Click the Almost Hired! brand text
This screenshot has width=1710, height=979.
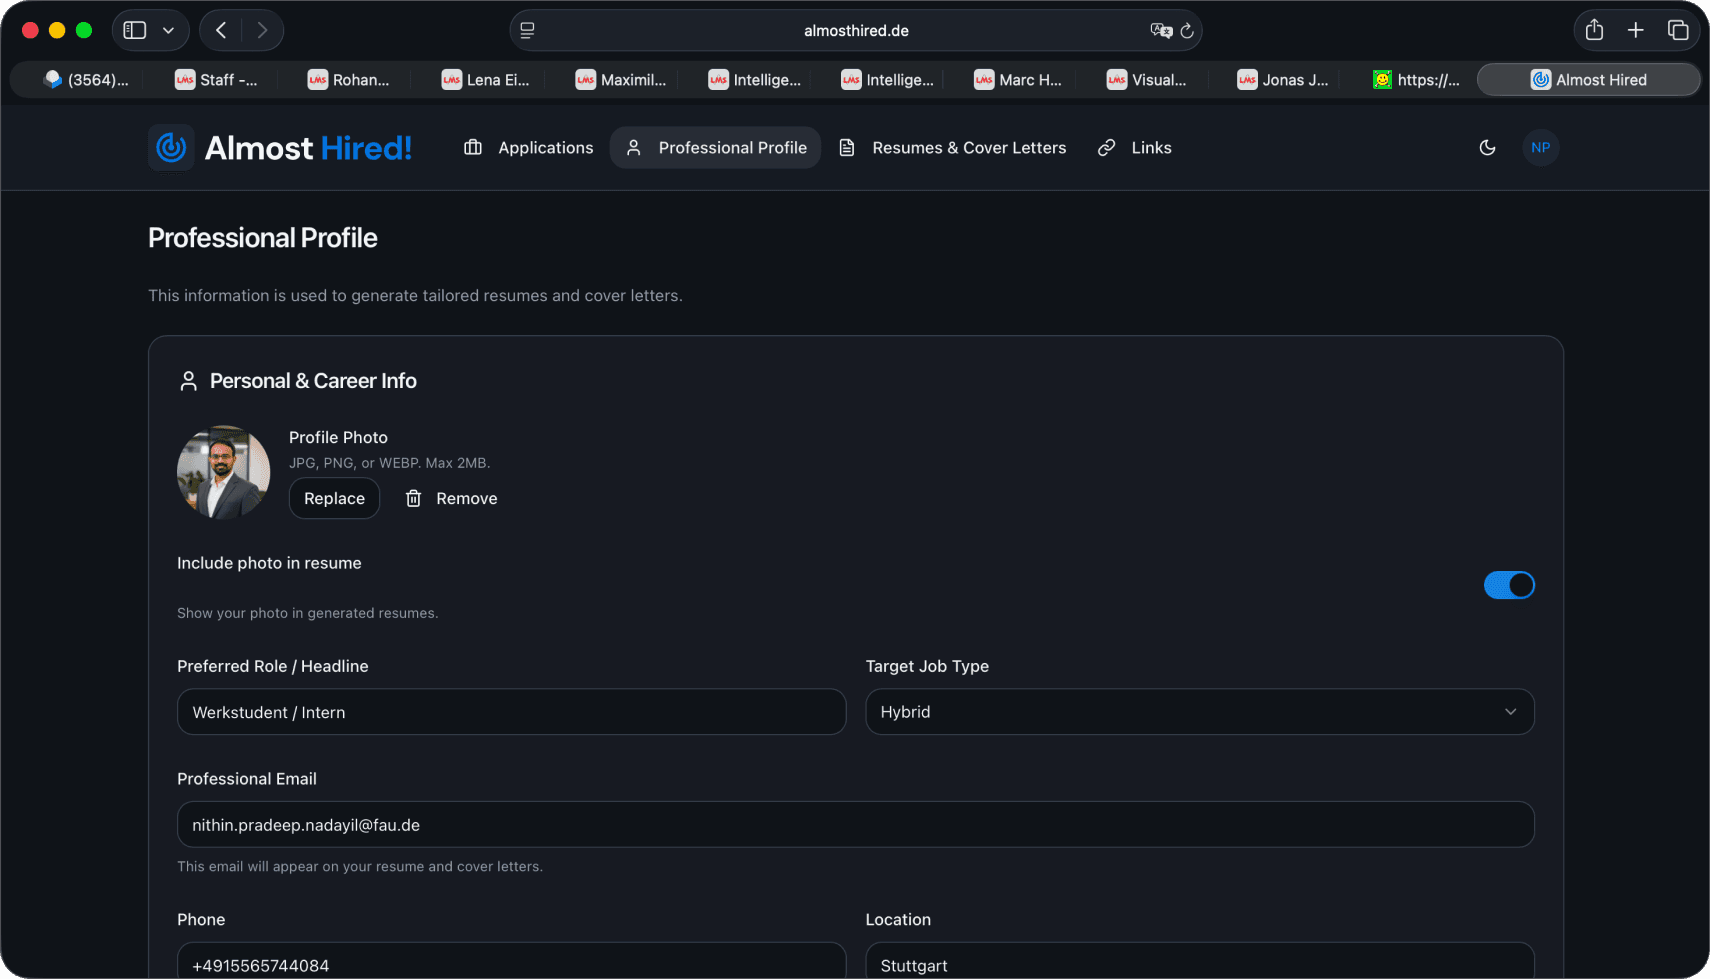click(x=308, y=148)
